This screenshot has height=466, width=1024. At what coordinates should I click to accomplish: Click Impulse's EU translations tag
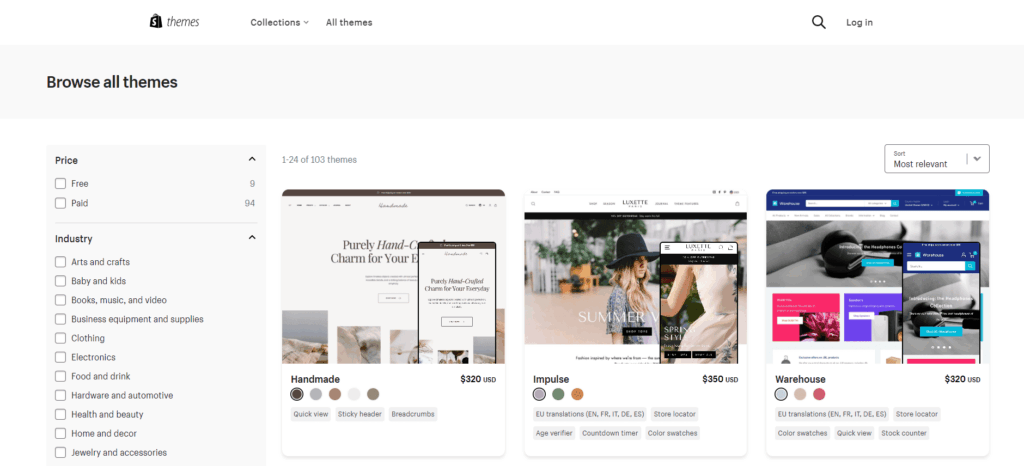(x=590, y=414)
